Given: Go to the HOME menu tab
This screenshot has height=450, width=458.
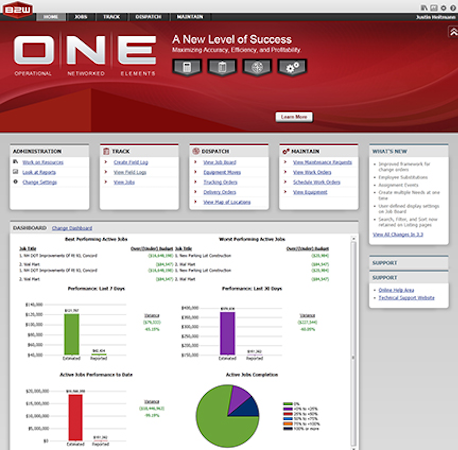Looking at the screenshot, I should click(x=51, y=17).
